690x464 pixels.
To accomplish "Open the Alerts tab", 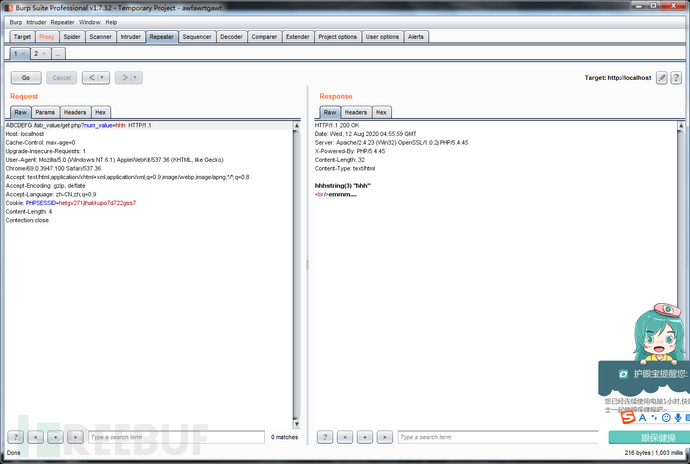I will [x=415, y=37].
